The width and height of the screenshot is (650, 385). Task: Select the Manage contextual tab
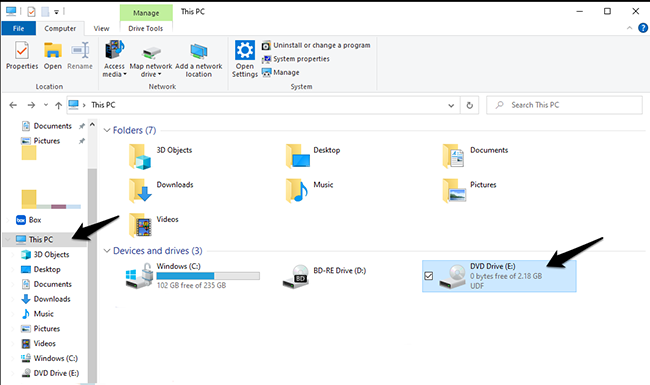click(146, 13)
